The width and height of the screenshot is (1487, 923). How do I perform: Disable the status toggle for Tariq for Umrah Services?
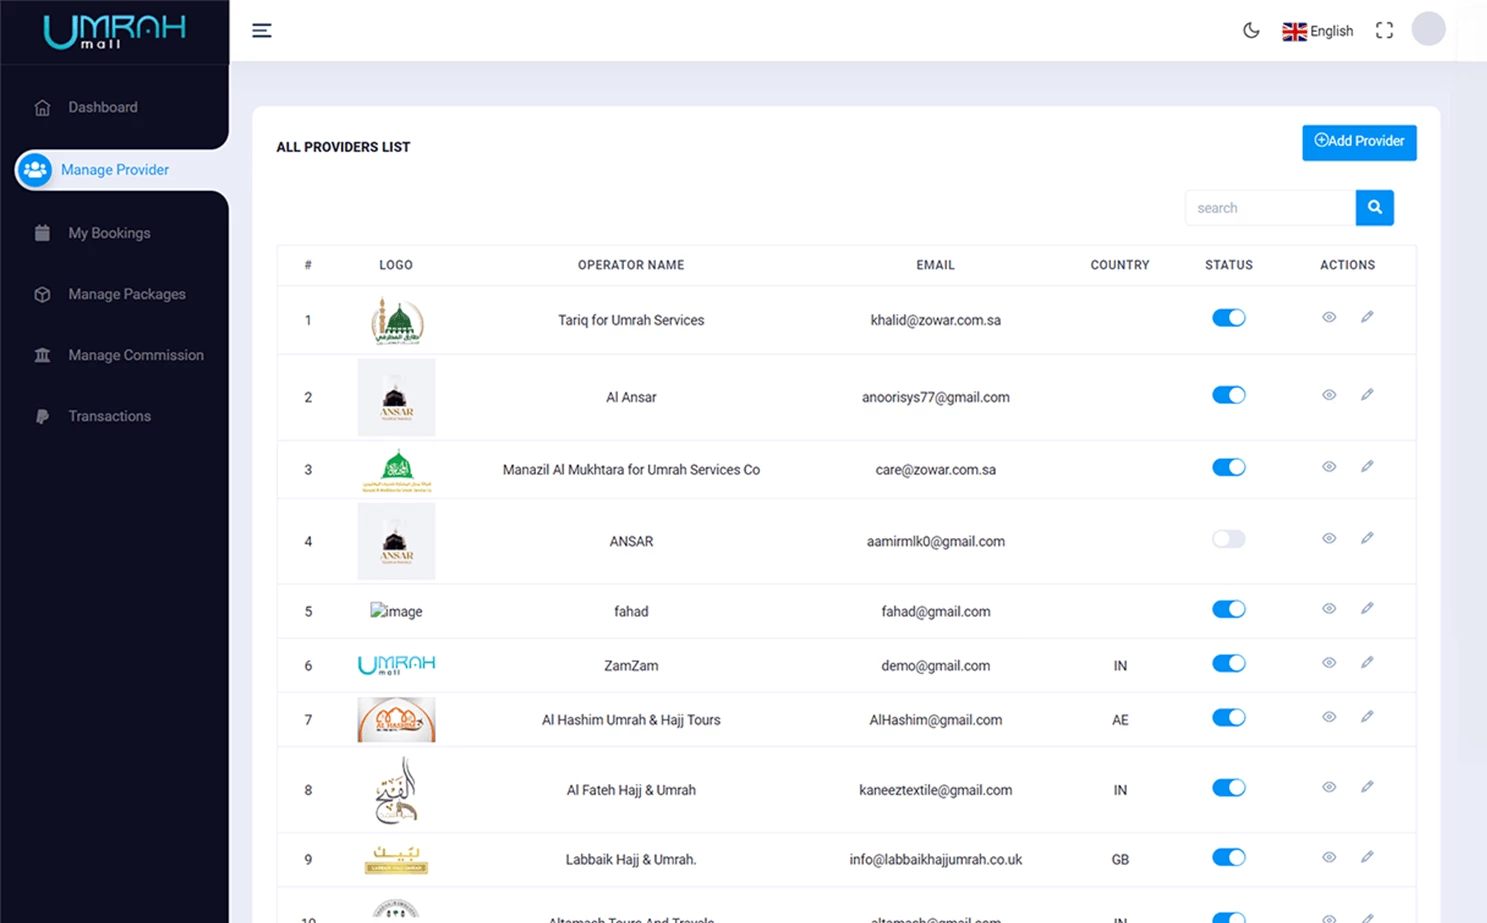tap(1228, 317)
